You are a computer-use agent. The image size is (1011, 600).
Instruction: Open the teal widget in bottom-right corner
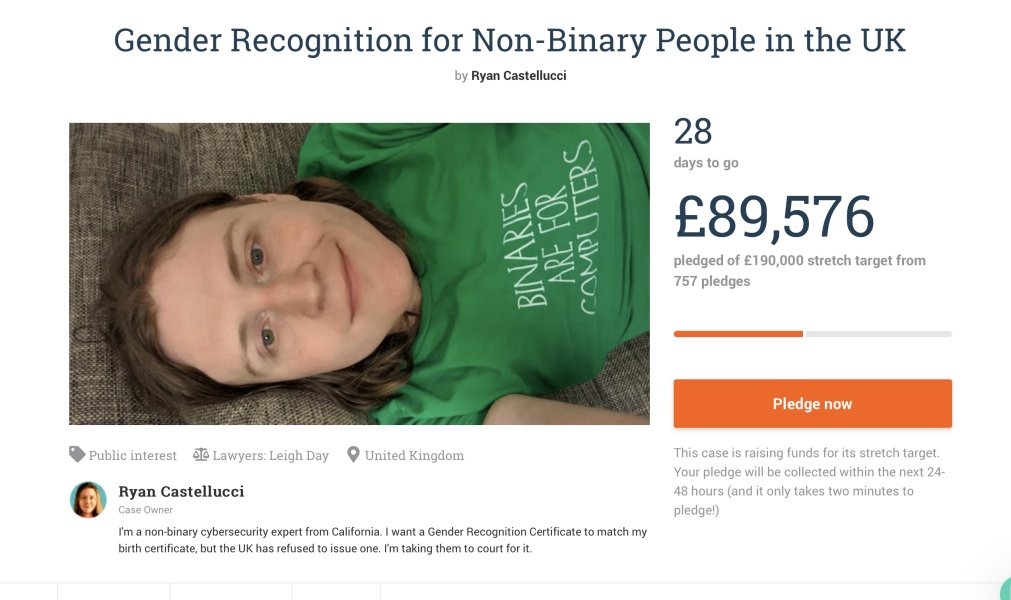(1004, 590)
